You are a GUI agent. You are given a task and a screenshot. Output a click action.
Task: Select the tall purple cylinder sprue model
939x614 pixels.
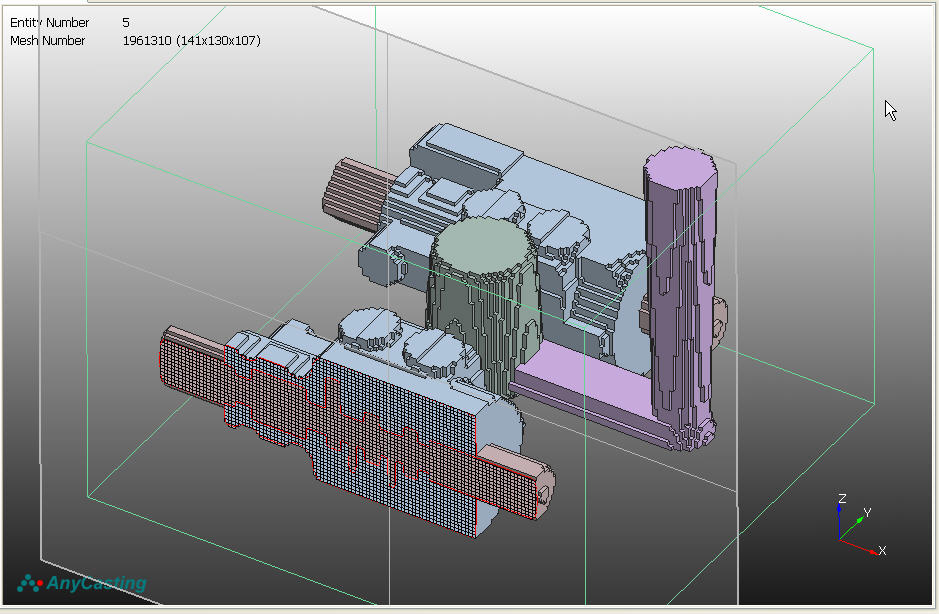681,297
